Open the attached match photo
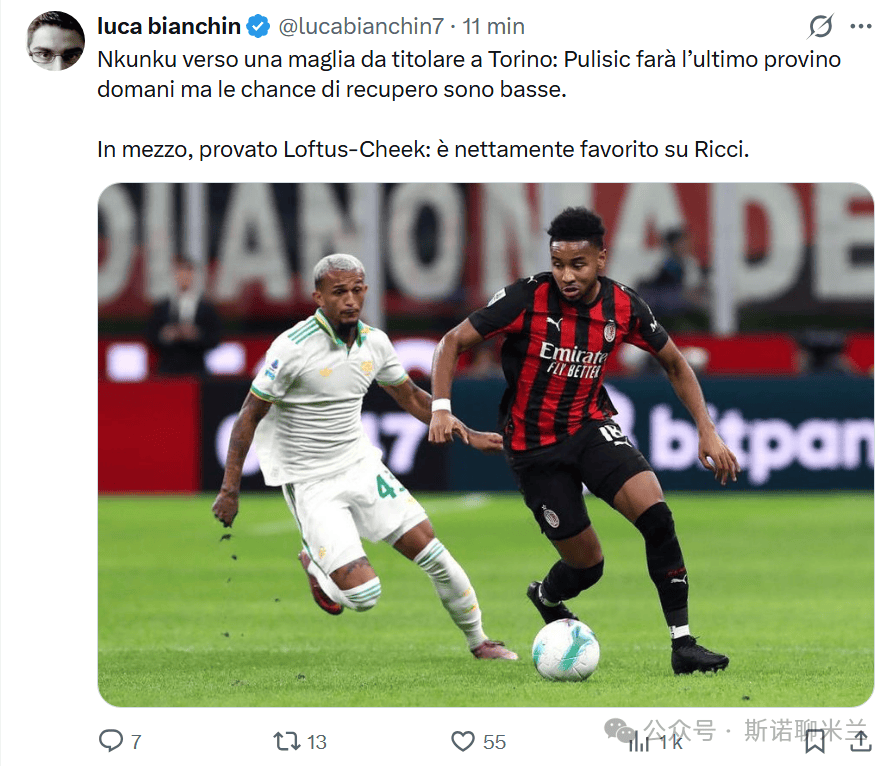The image size is (896, 766). point(486,445)
